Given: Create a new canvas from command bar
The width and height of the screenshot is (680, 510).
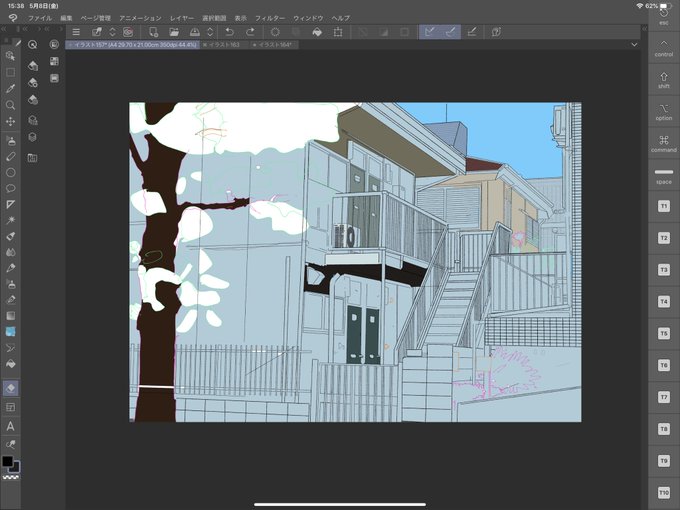Looking at the screenshot, I should tap(153, 32).
